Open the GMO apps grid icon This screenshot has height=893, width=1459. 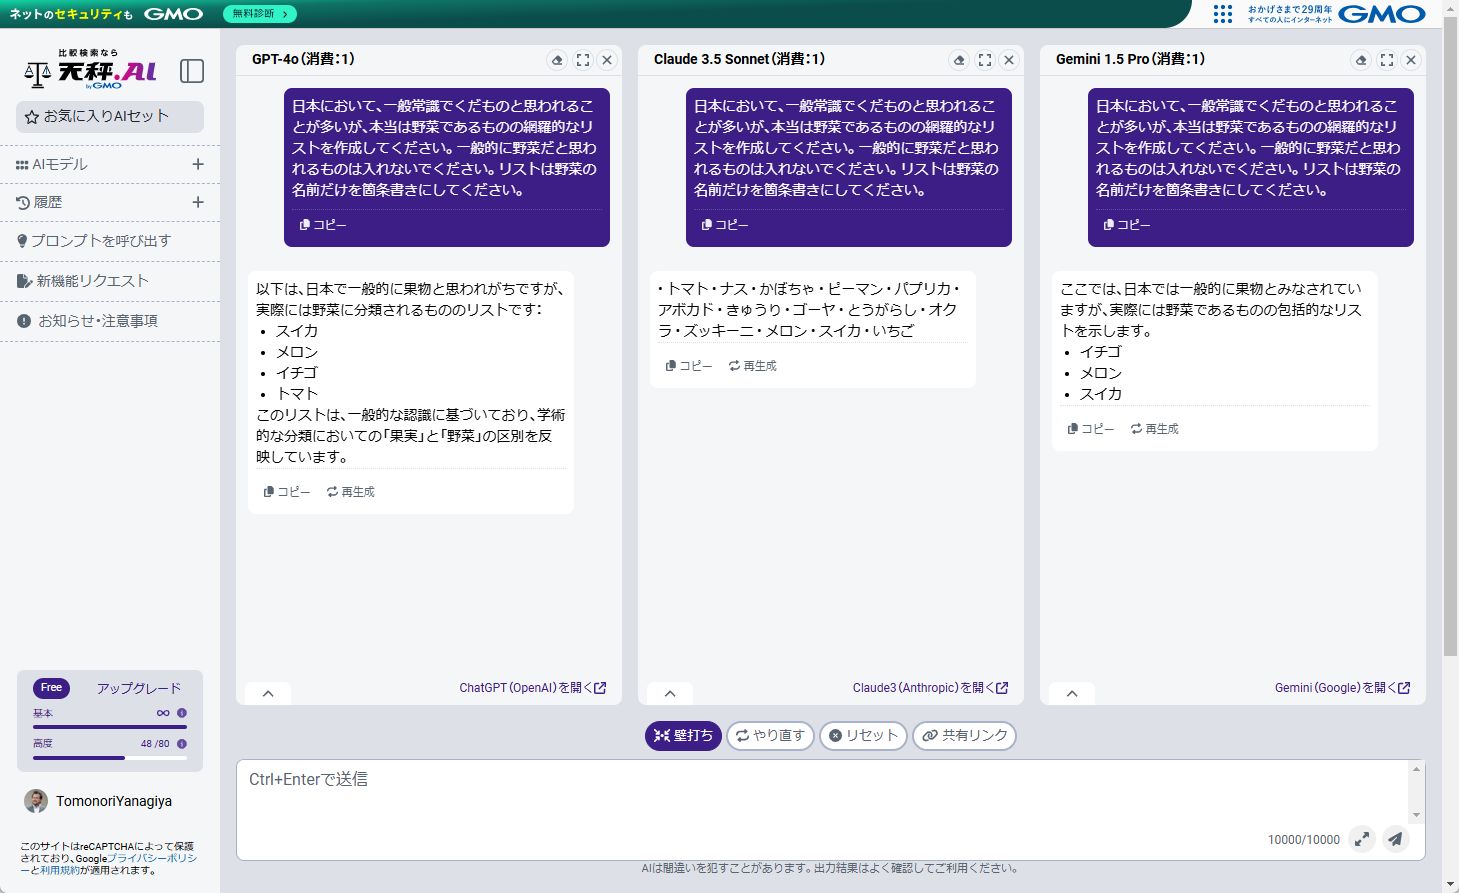tap(1222, 14)
